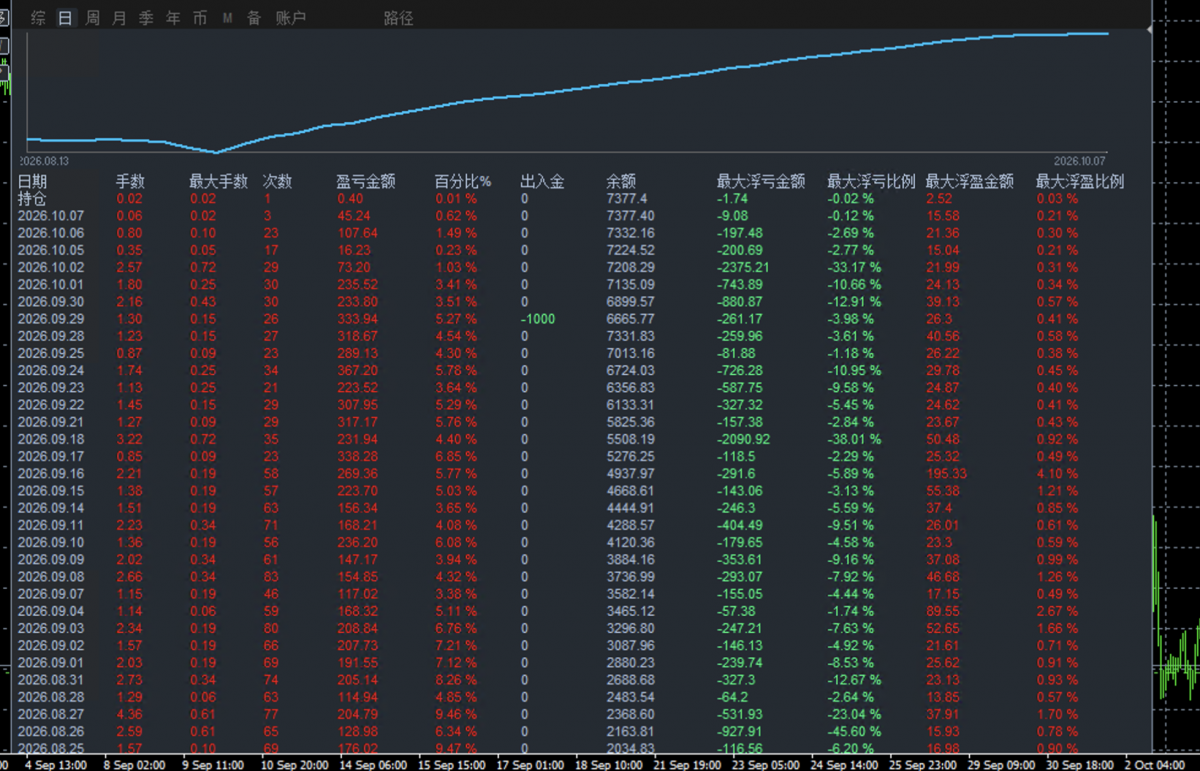Click the 2026.08.13 chart start date label
1200x771 pixels.
(45, 160)
